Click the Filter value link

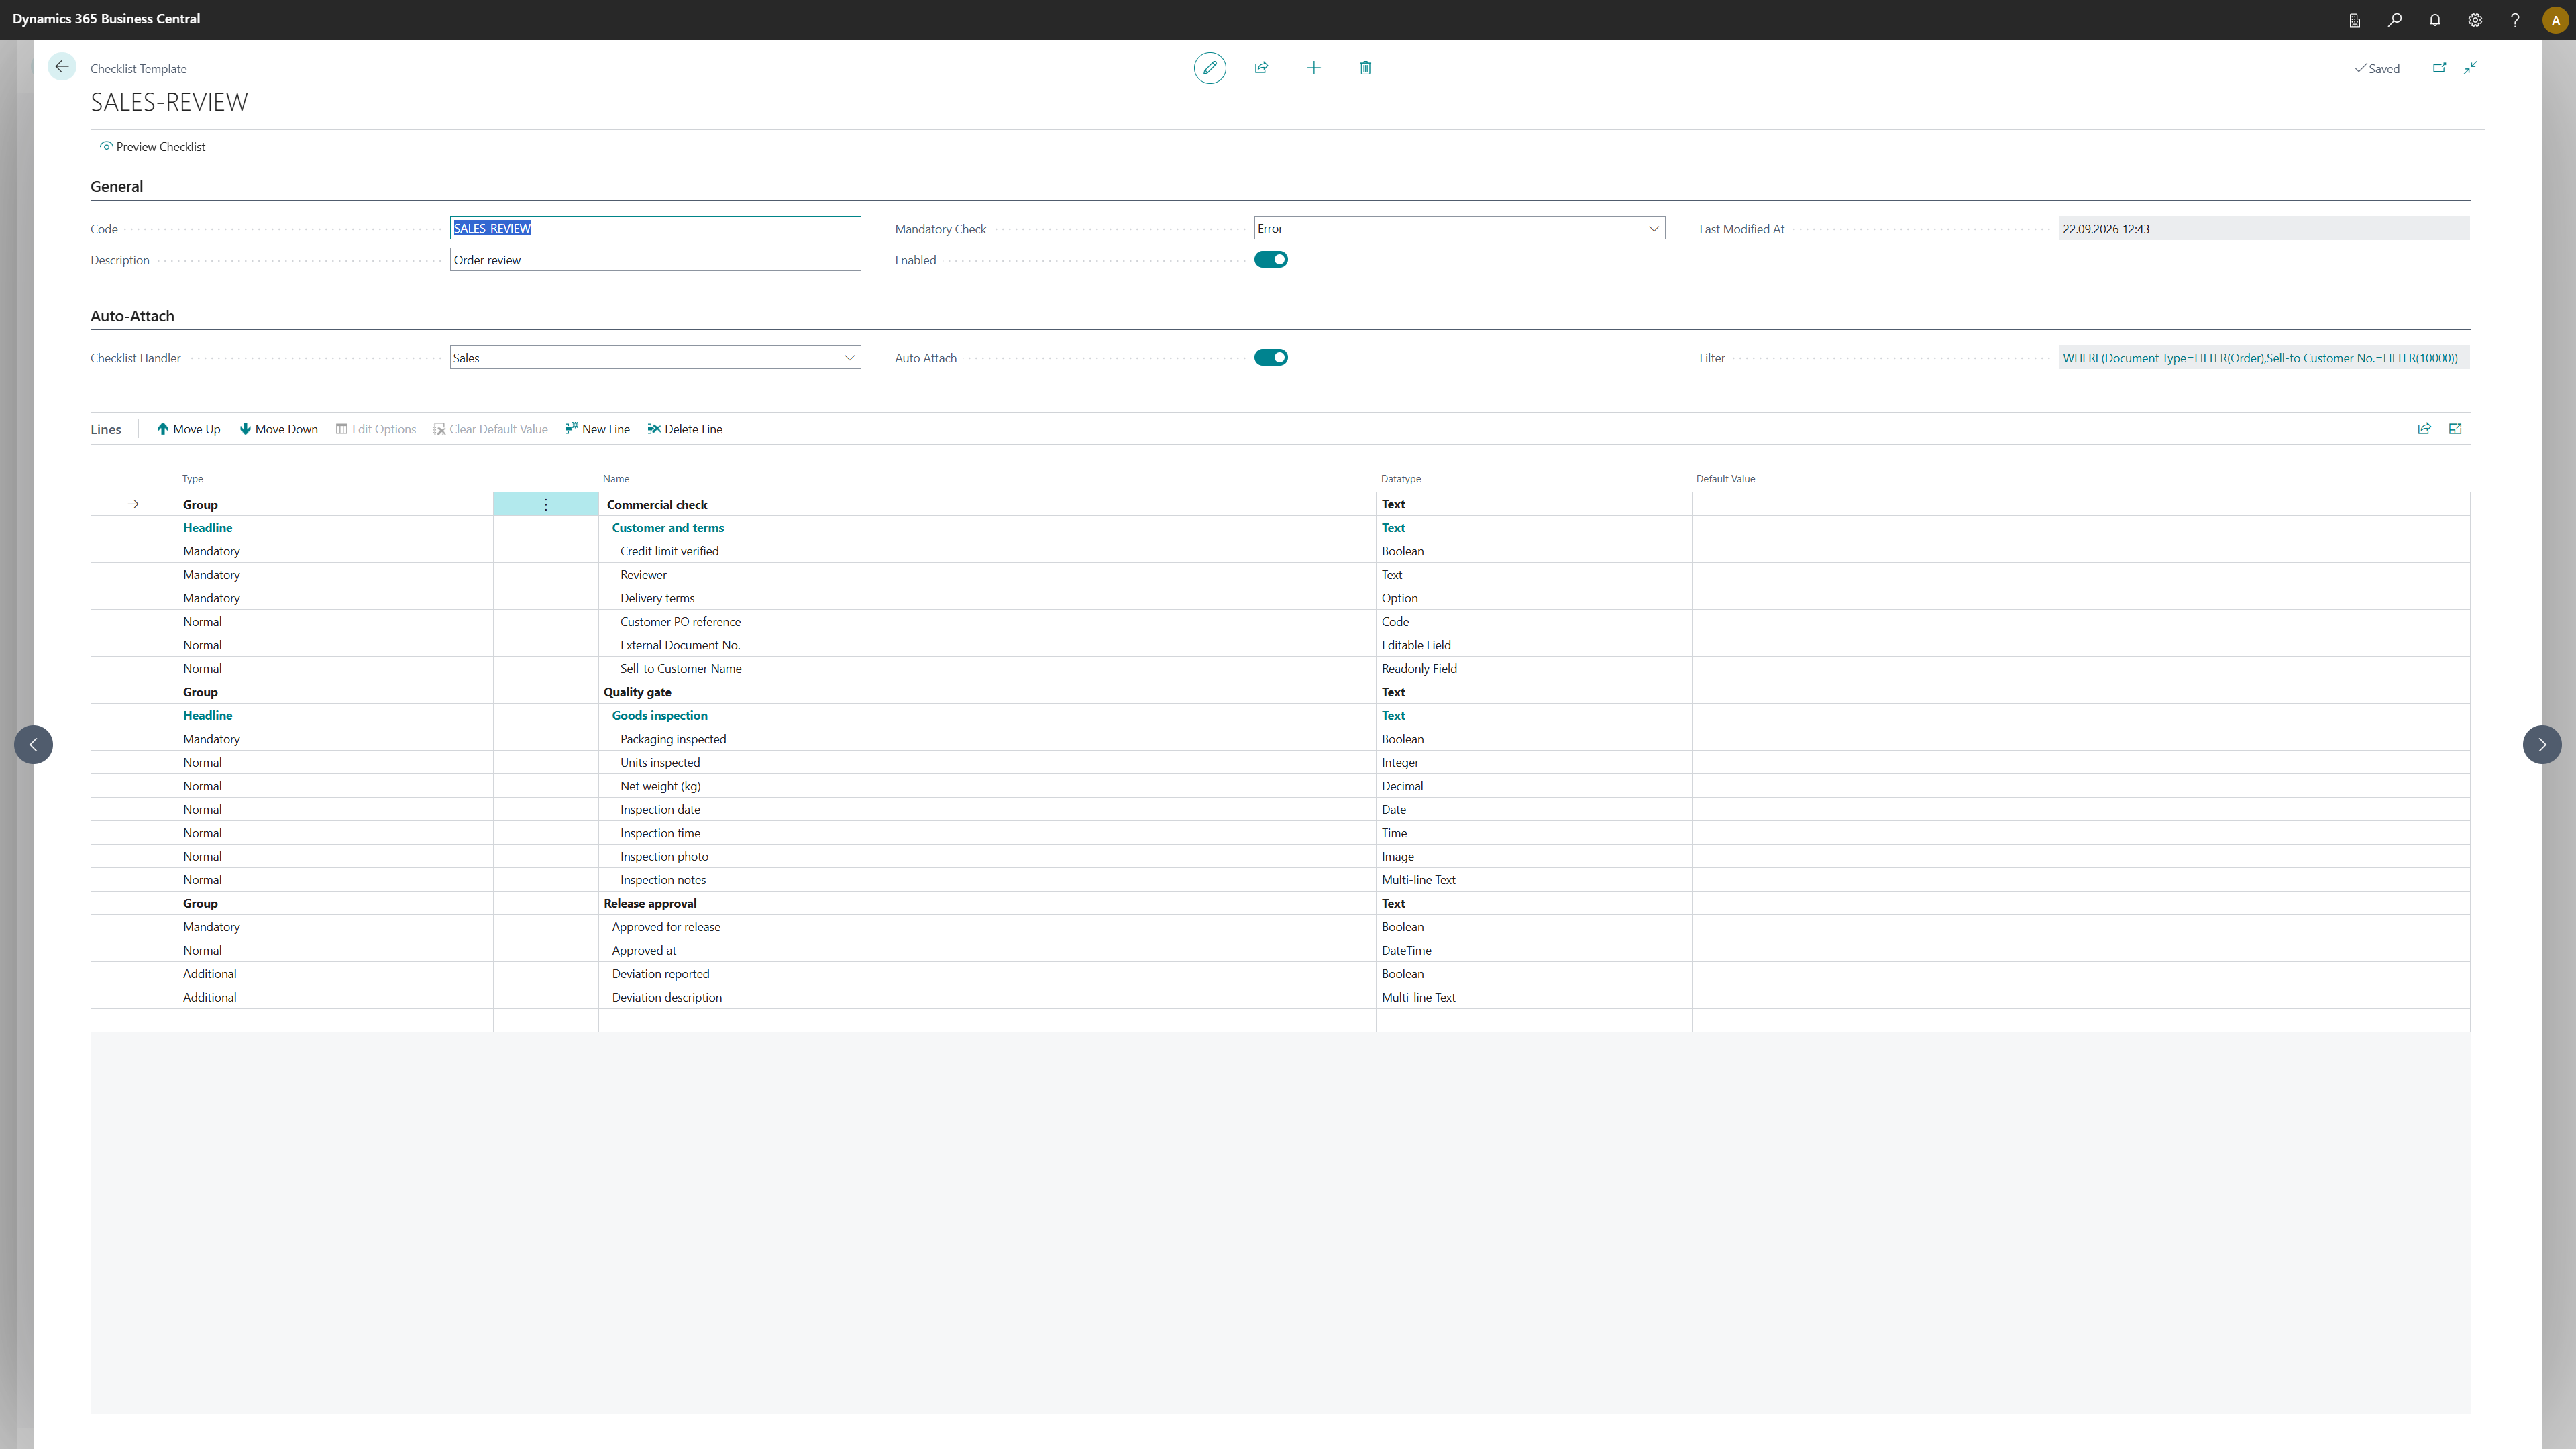pyautogui.click(x=2260, y=358)
